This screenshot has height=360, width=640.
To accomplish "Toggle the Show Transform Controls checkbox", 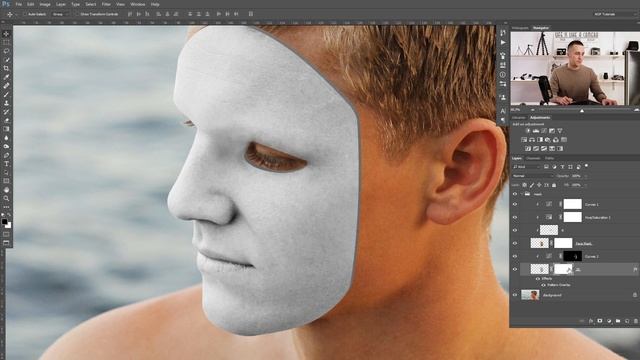I will point(77,14).
